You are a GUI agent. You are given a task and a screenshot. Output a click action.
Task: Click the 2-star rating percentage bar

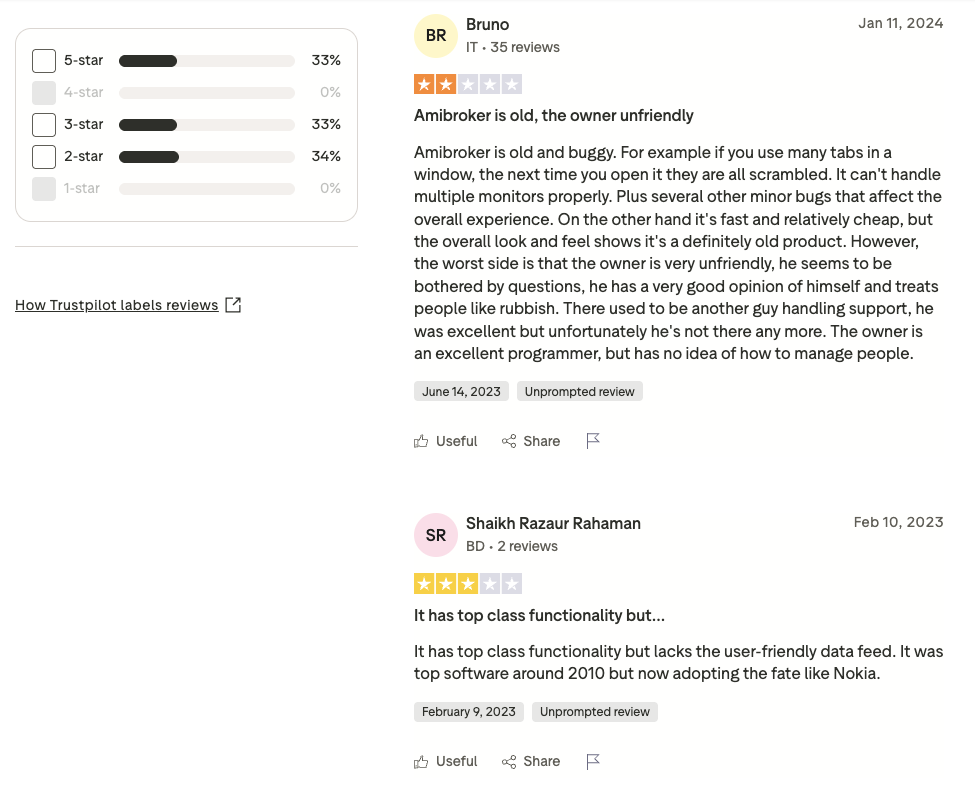206,157
